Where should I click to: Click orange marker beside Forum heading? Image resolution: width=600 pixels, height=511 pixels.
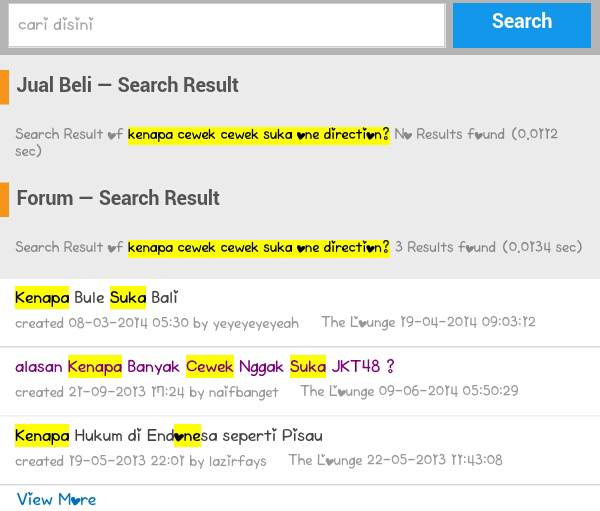coord(4,200)
